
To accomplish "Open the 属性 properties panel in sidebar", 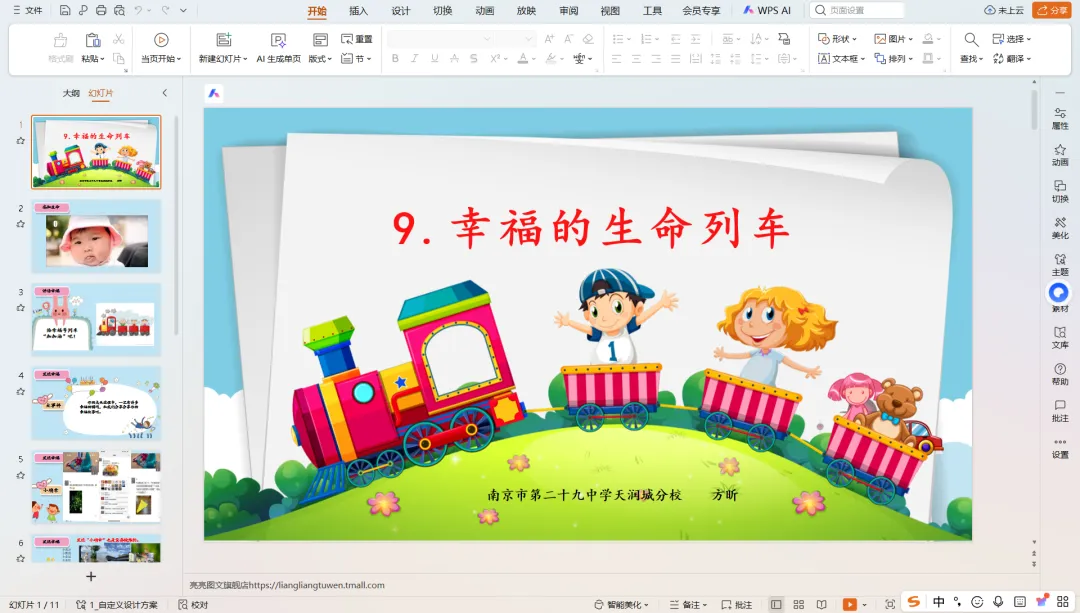I will point(1060,118).
